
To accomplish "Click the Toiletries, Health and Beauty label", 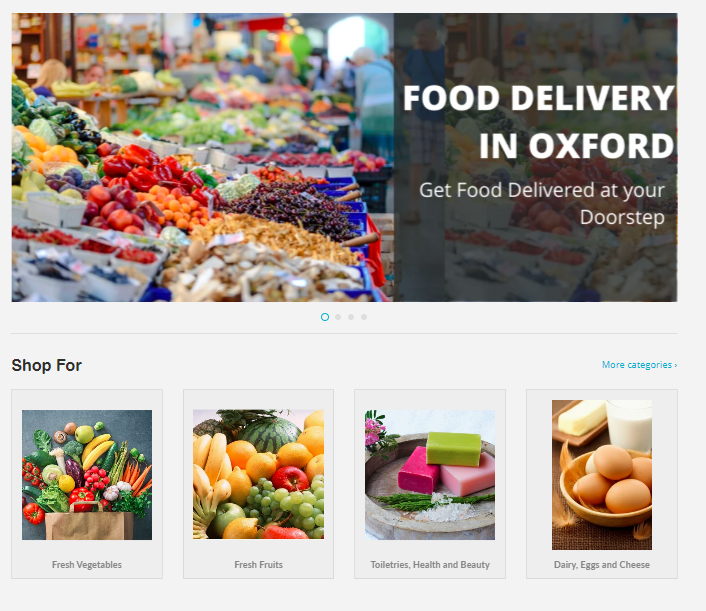I will pyautogui.click(x=430, y=565).
